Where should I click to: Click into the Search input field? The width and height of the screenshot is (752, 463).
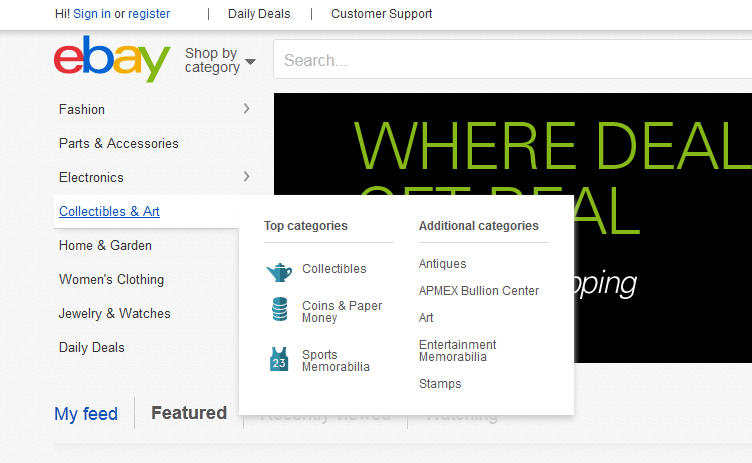[510, 60]
